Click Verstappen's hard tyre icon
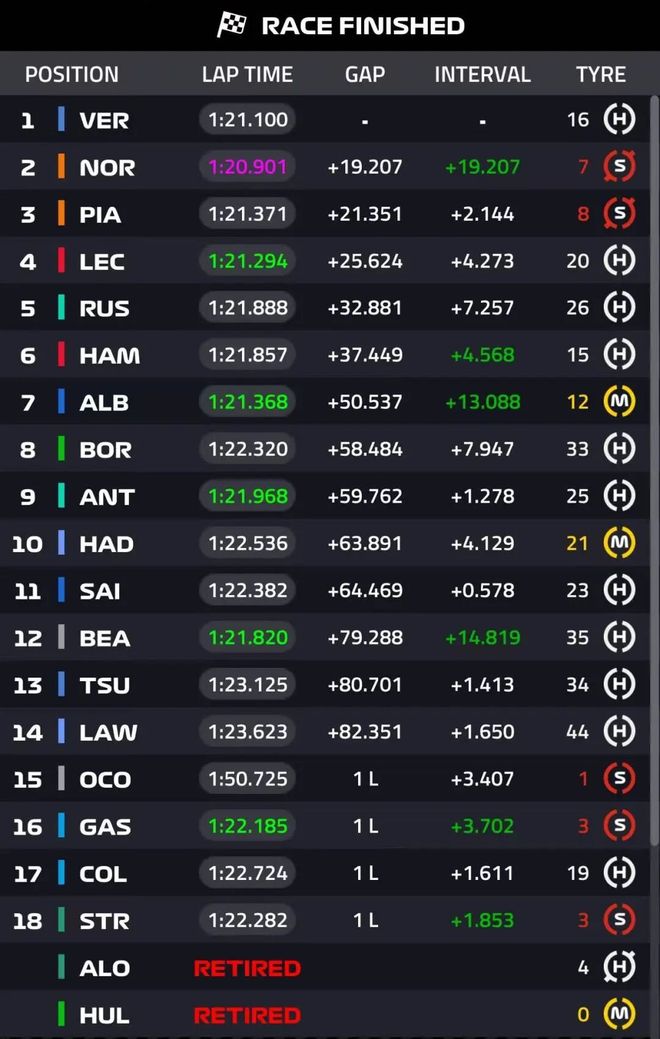This screenshot has height=1039, width=660. [x=619, y=120]
